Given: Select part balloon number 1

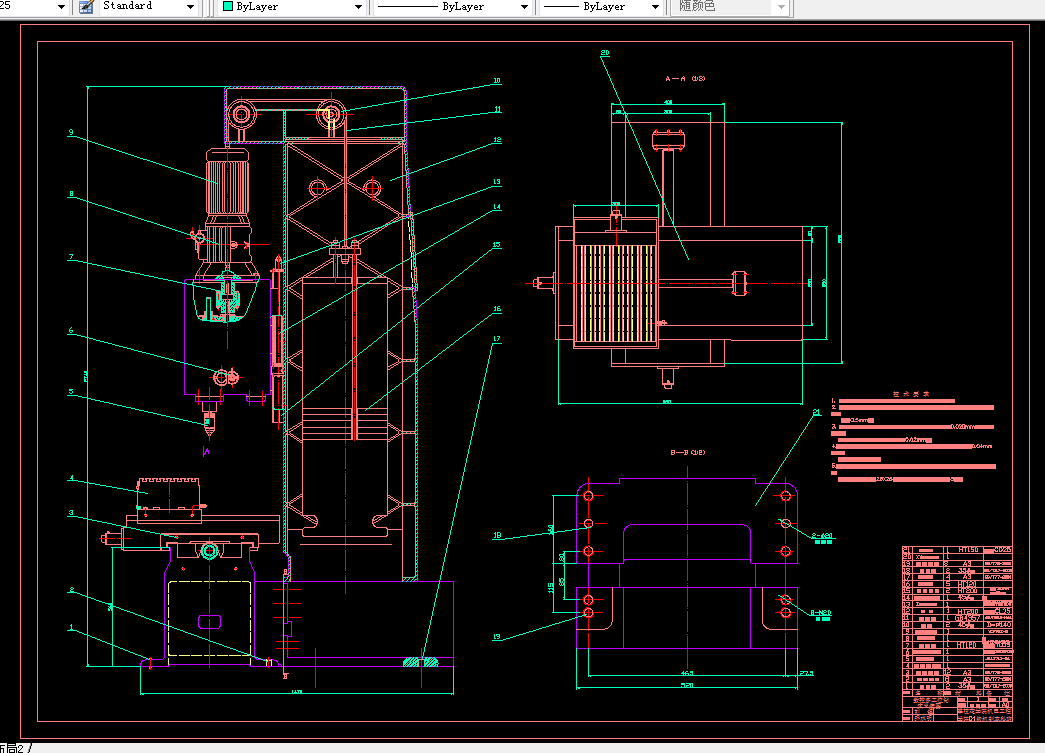Looking at the screenshot, I should coord(71,627).
